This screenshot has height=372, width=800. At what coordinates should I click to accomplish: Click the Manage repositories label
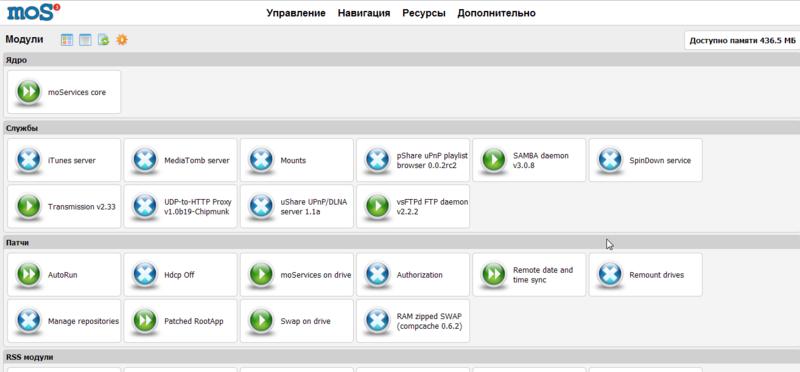point(84,321)
